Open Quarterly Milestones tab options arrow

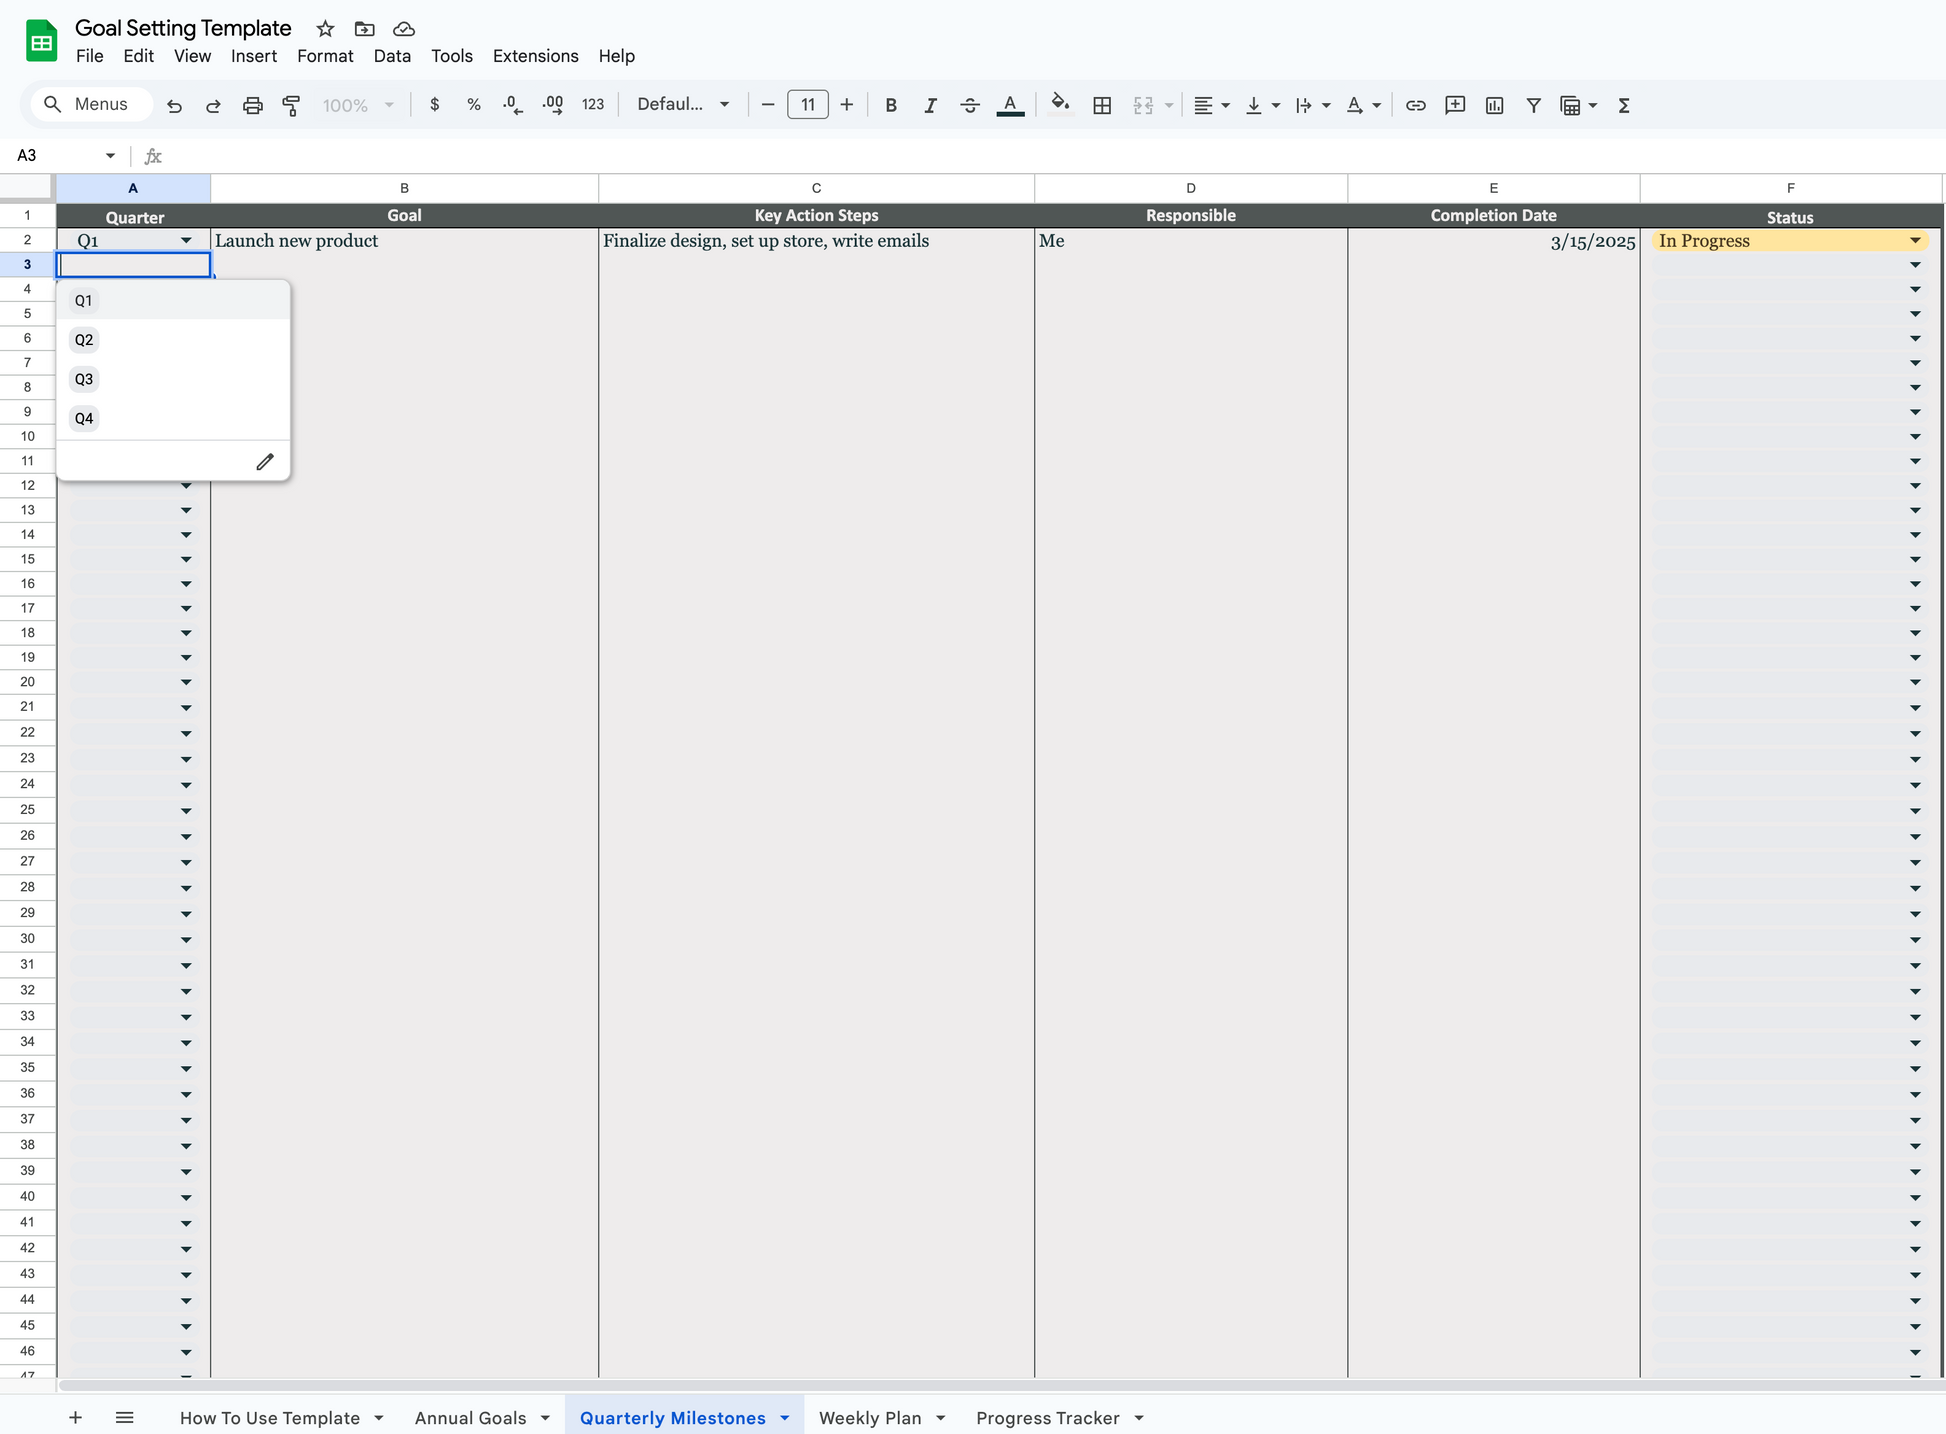[785, 1418]
